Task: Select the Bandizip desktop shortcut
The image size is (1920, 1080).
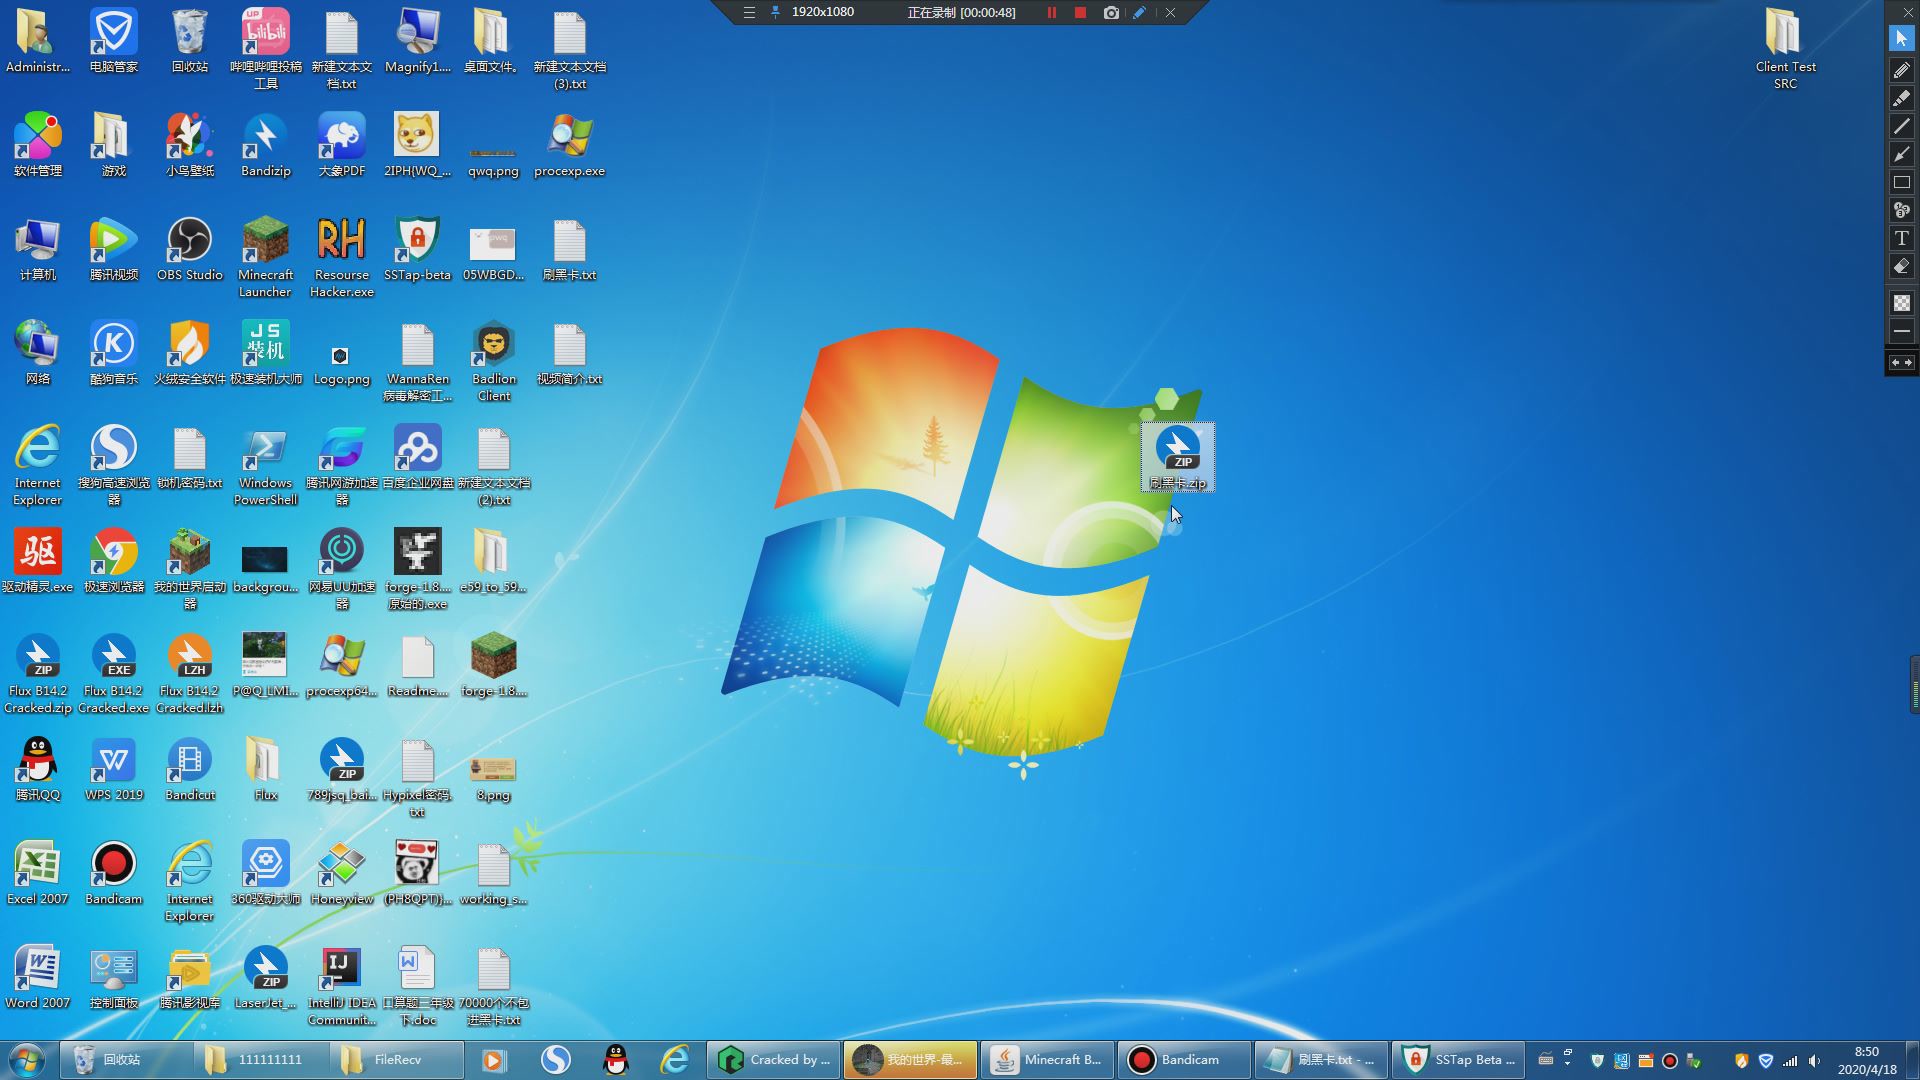Action: [x=265, y=145]
